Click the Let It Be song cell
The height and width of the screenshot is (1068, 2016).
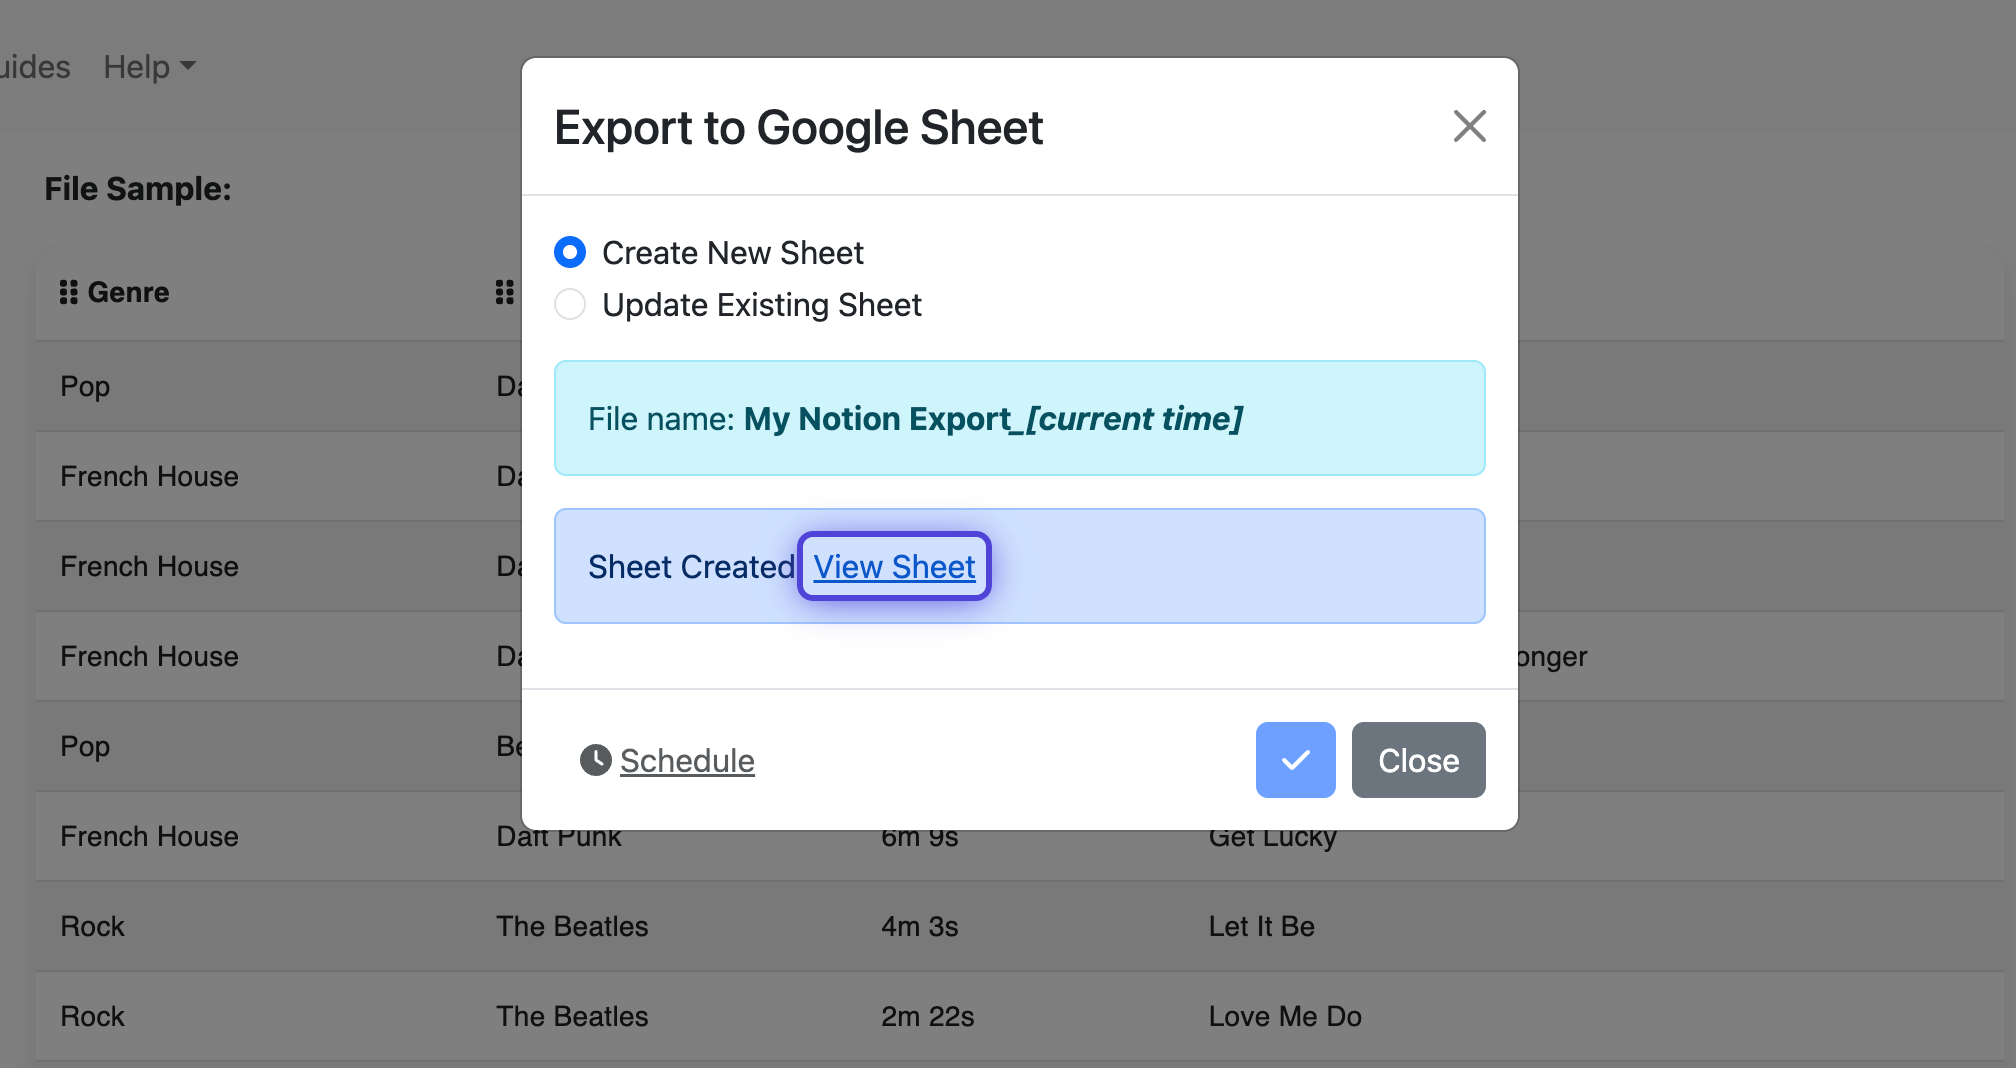(1261, 927)
